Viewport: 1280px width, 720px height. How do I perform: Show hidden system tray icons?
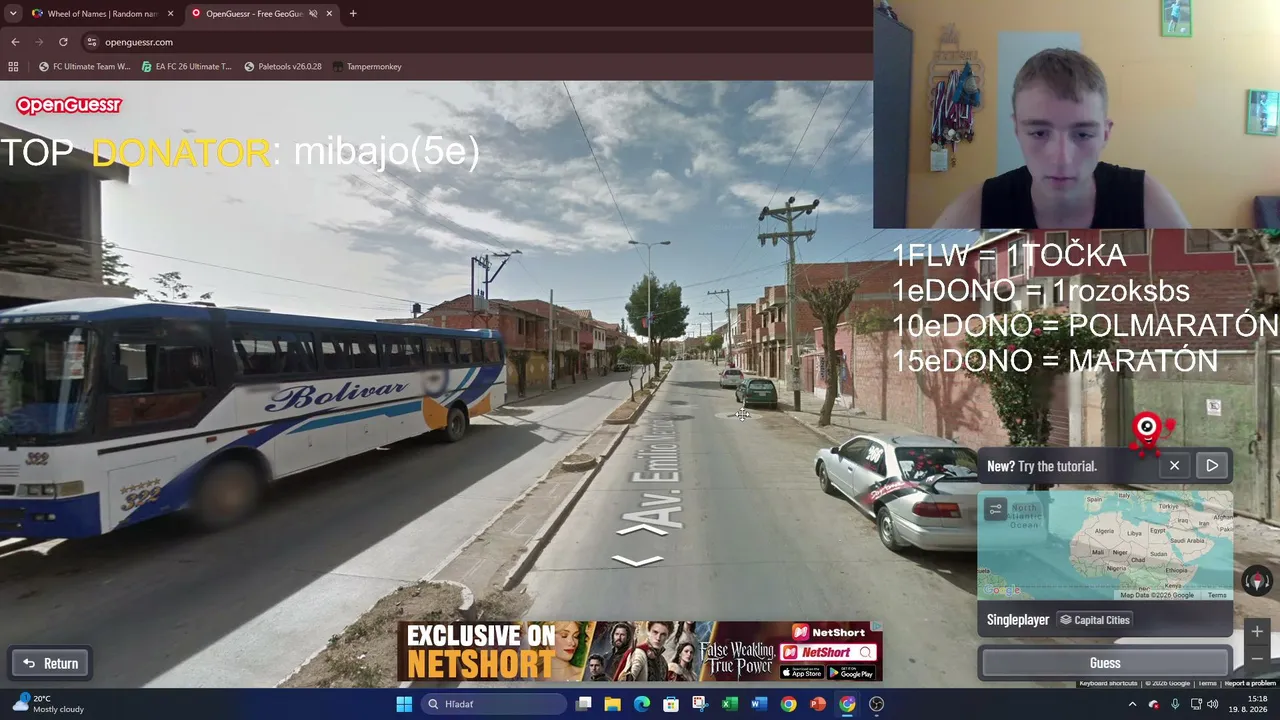pyautogui.click(x=1132, y=704)
